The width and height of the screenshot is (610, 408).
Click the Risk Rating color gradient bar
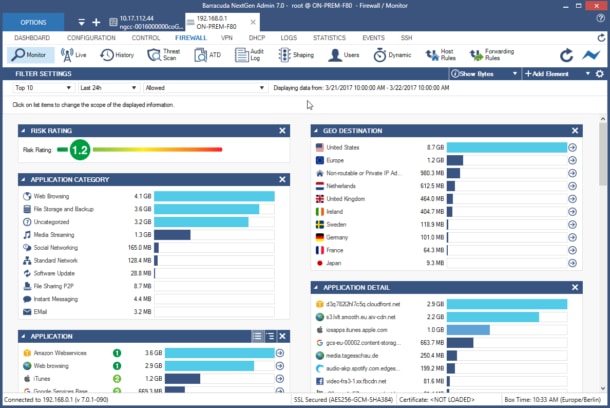(x=158, y=149)
